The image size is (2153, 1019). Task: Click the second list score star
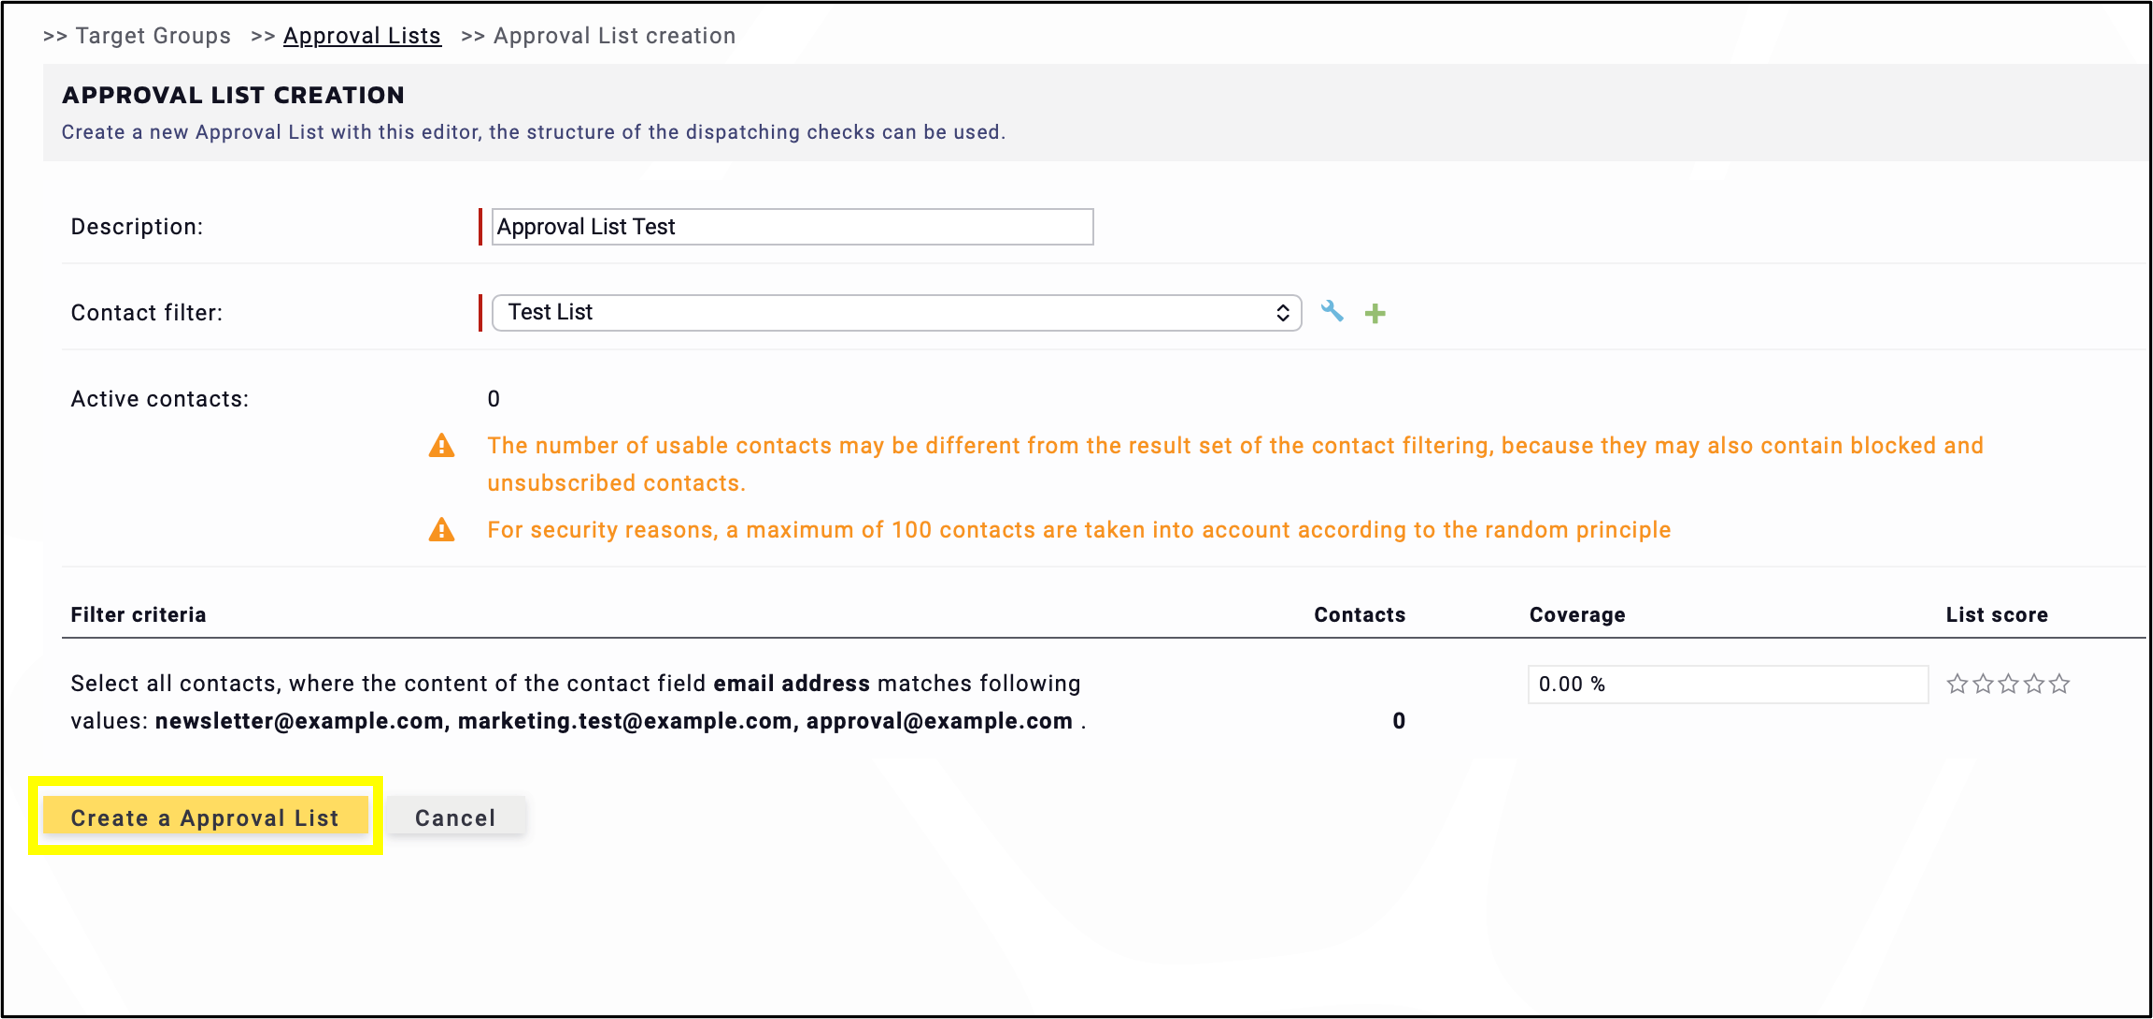pos(1983,684)
